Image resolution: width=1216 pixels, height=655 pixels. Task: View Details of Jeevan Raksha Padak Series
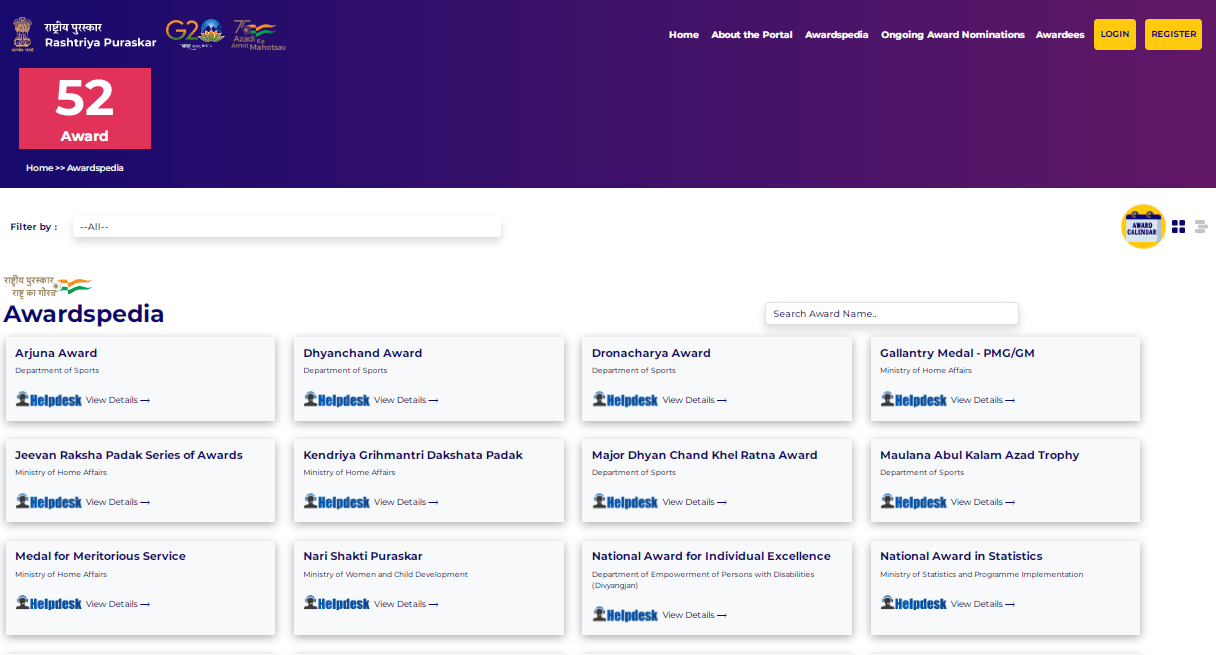[x=118, y=502]
